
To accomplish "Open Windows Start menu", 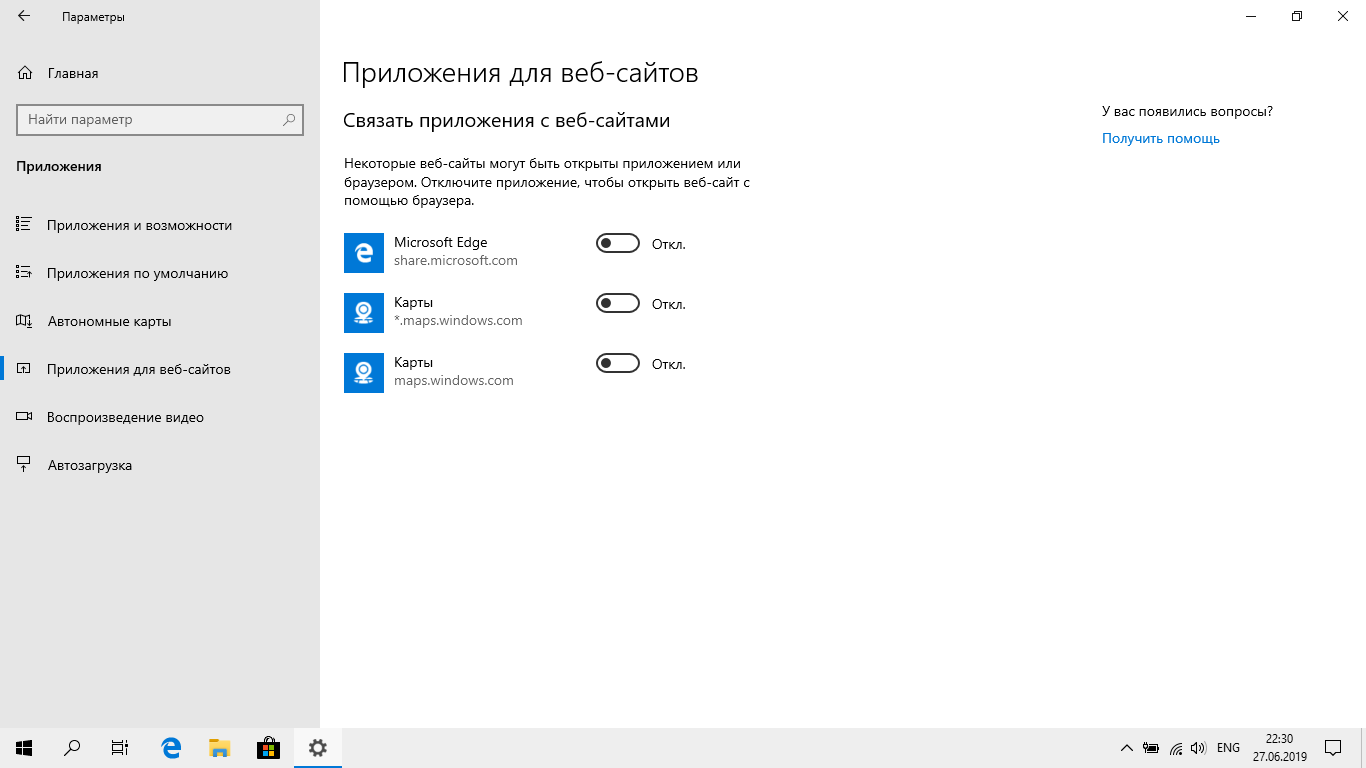I will [x=24, y=747].
